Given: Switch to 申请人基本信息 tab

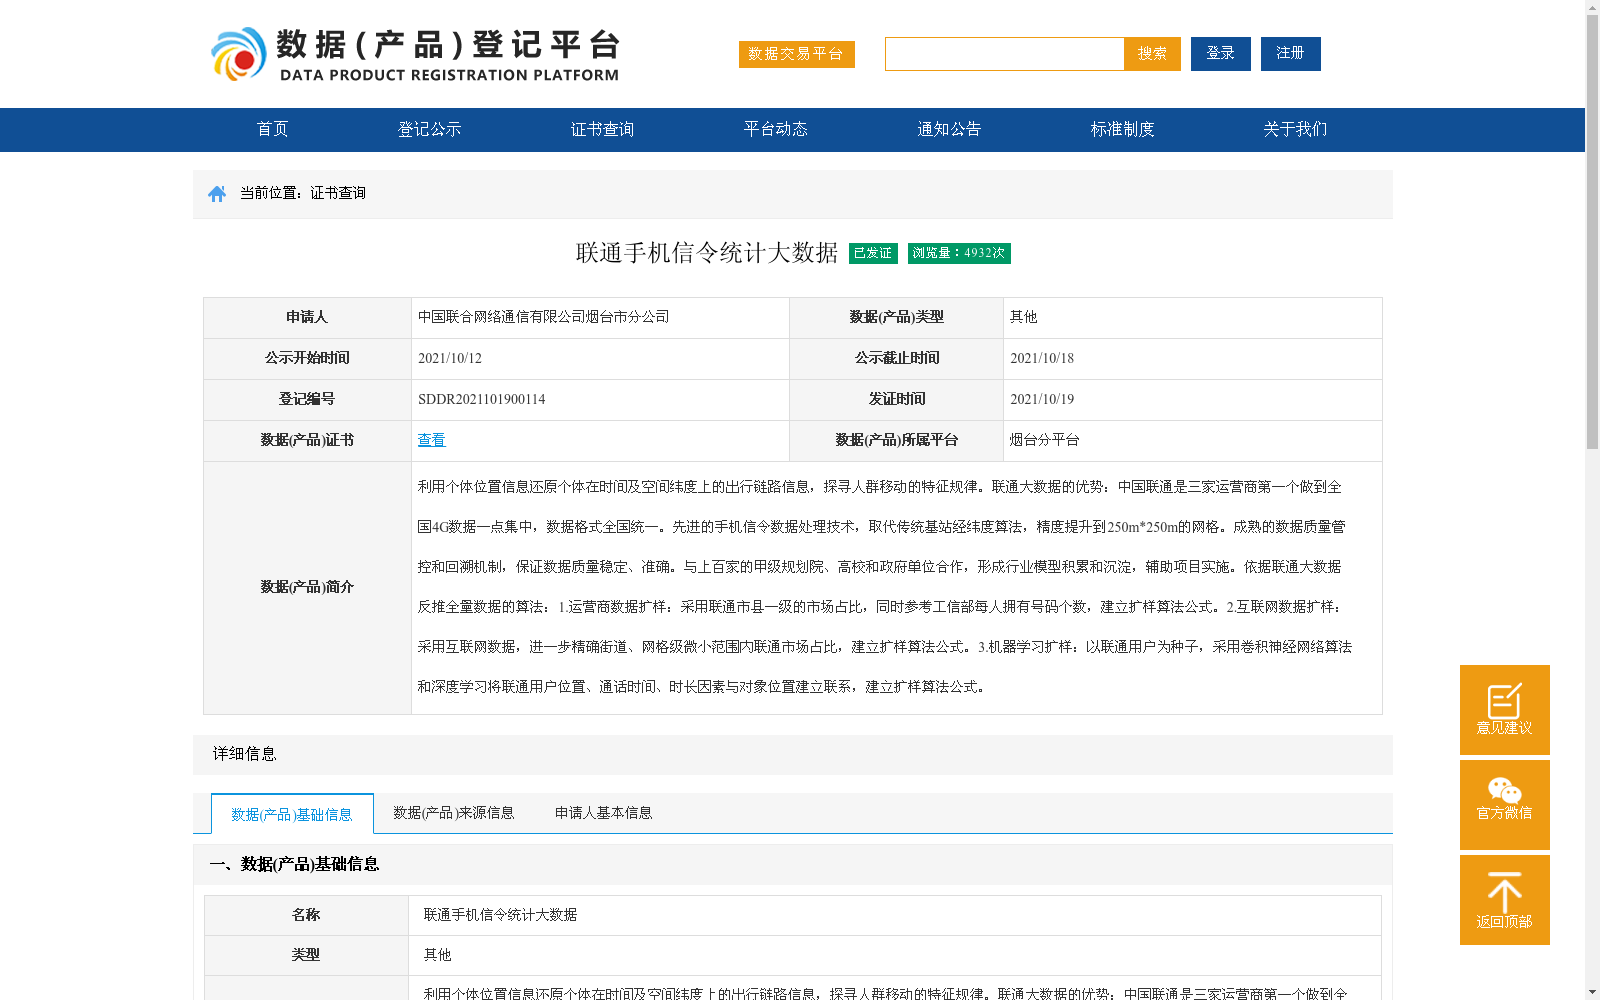Looking at the screenshot, I should (604, 813).
